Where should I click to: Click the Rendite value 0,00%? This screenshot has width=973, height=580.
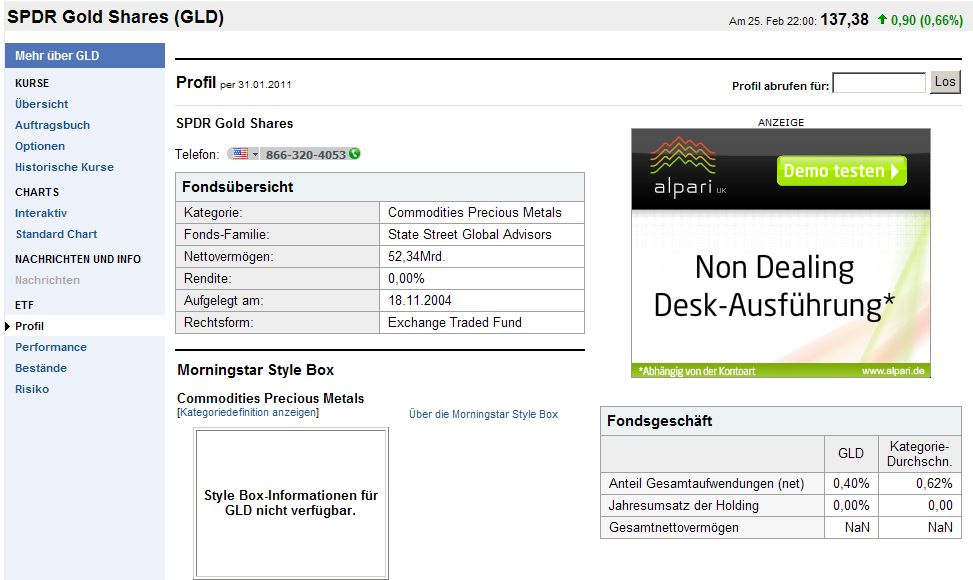(406, 279)
